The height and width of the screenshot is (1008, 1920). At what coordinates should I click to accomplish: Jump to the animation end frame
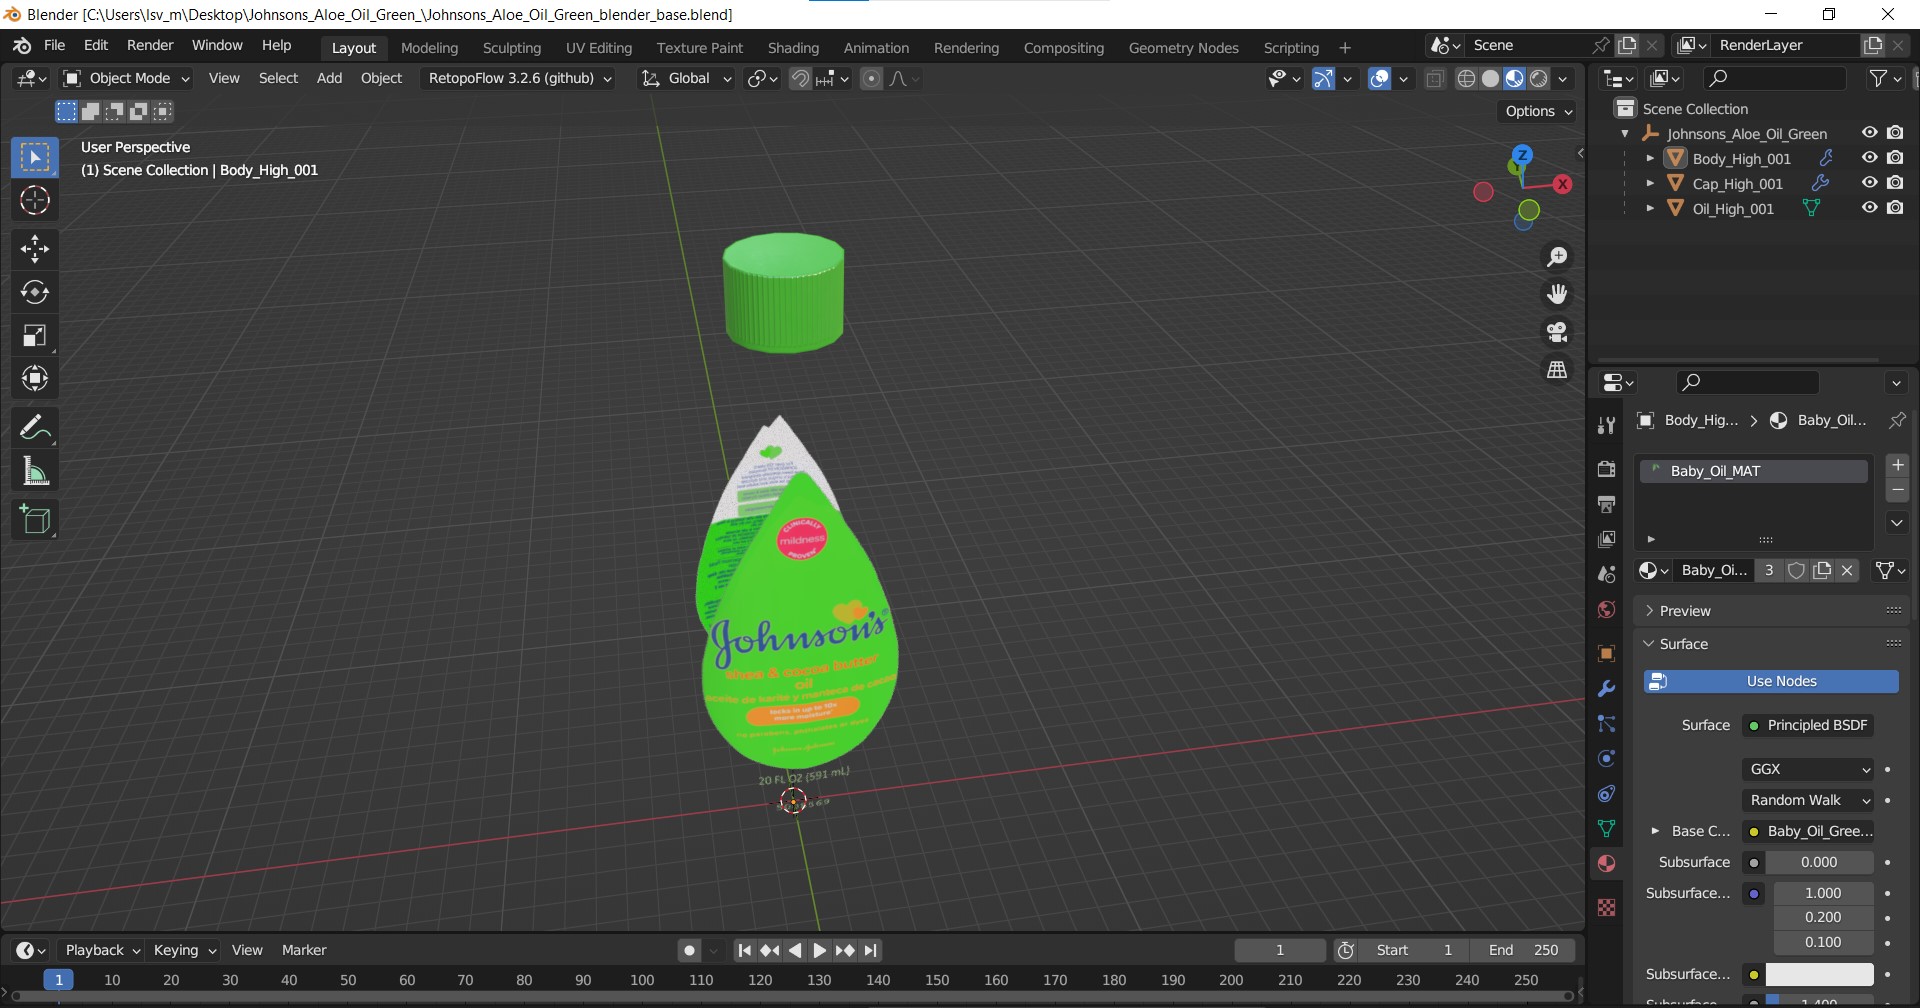(x=871, y=951)
